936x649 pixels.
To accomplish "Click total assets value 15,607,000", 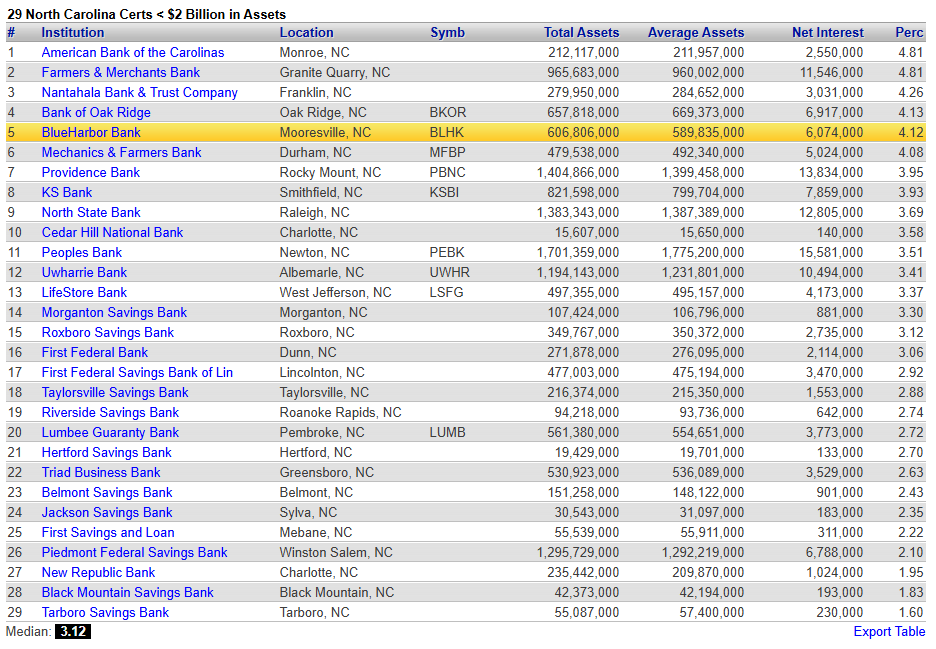I will tap(587, 232).
